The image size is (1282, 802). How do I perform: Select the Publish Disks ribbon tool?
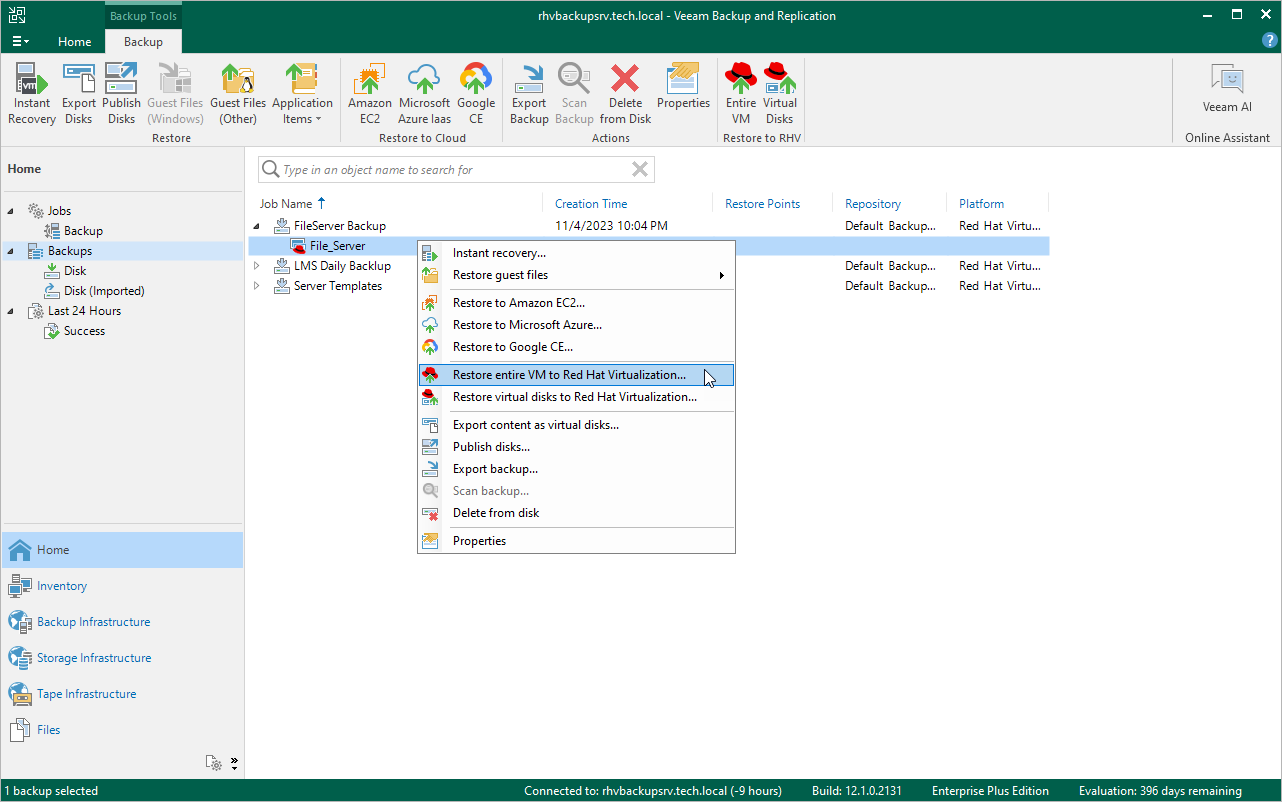(122, 93)
